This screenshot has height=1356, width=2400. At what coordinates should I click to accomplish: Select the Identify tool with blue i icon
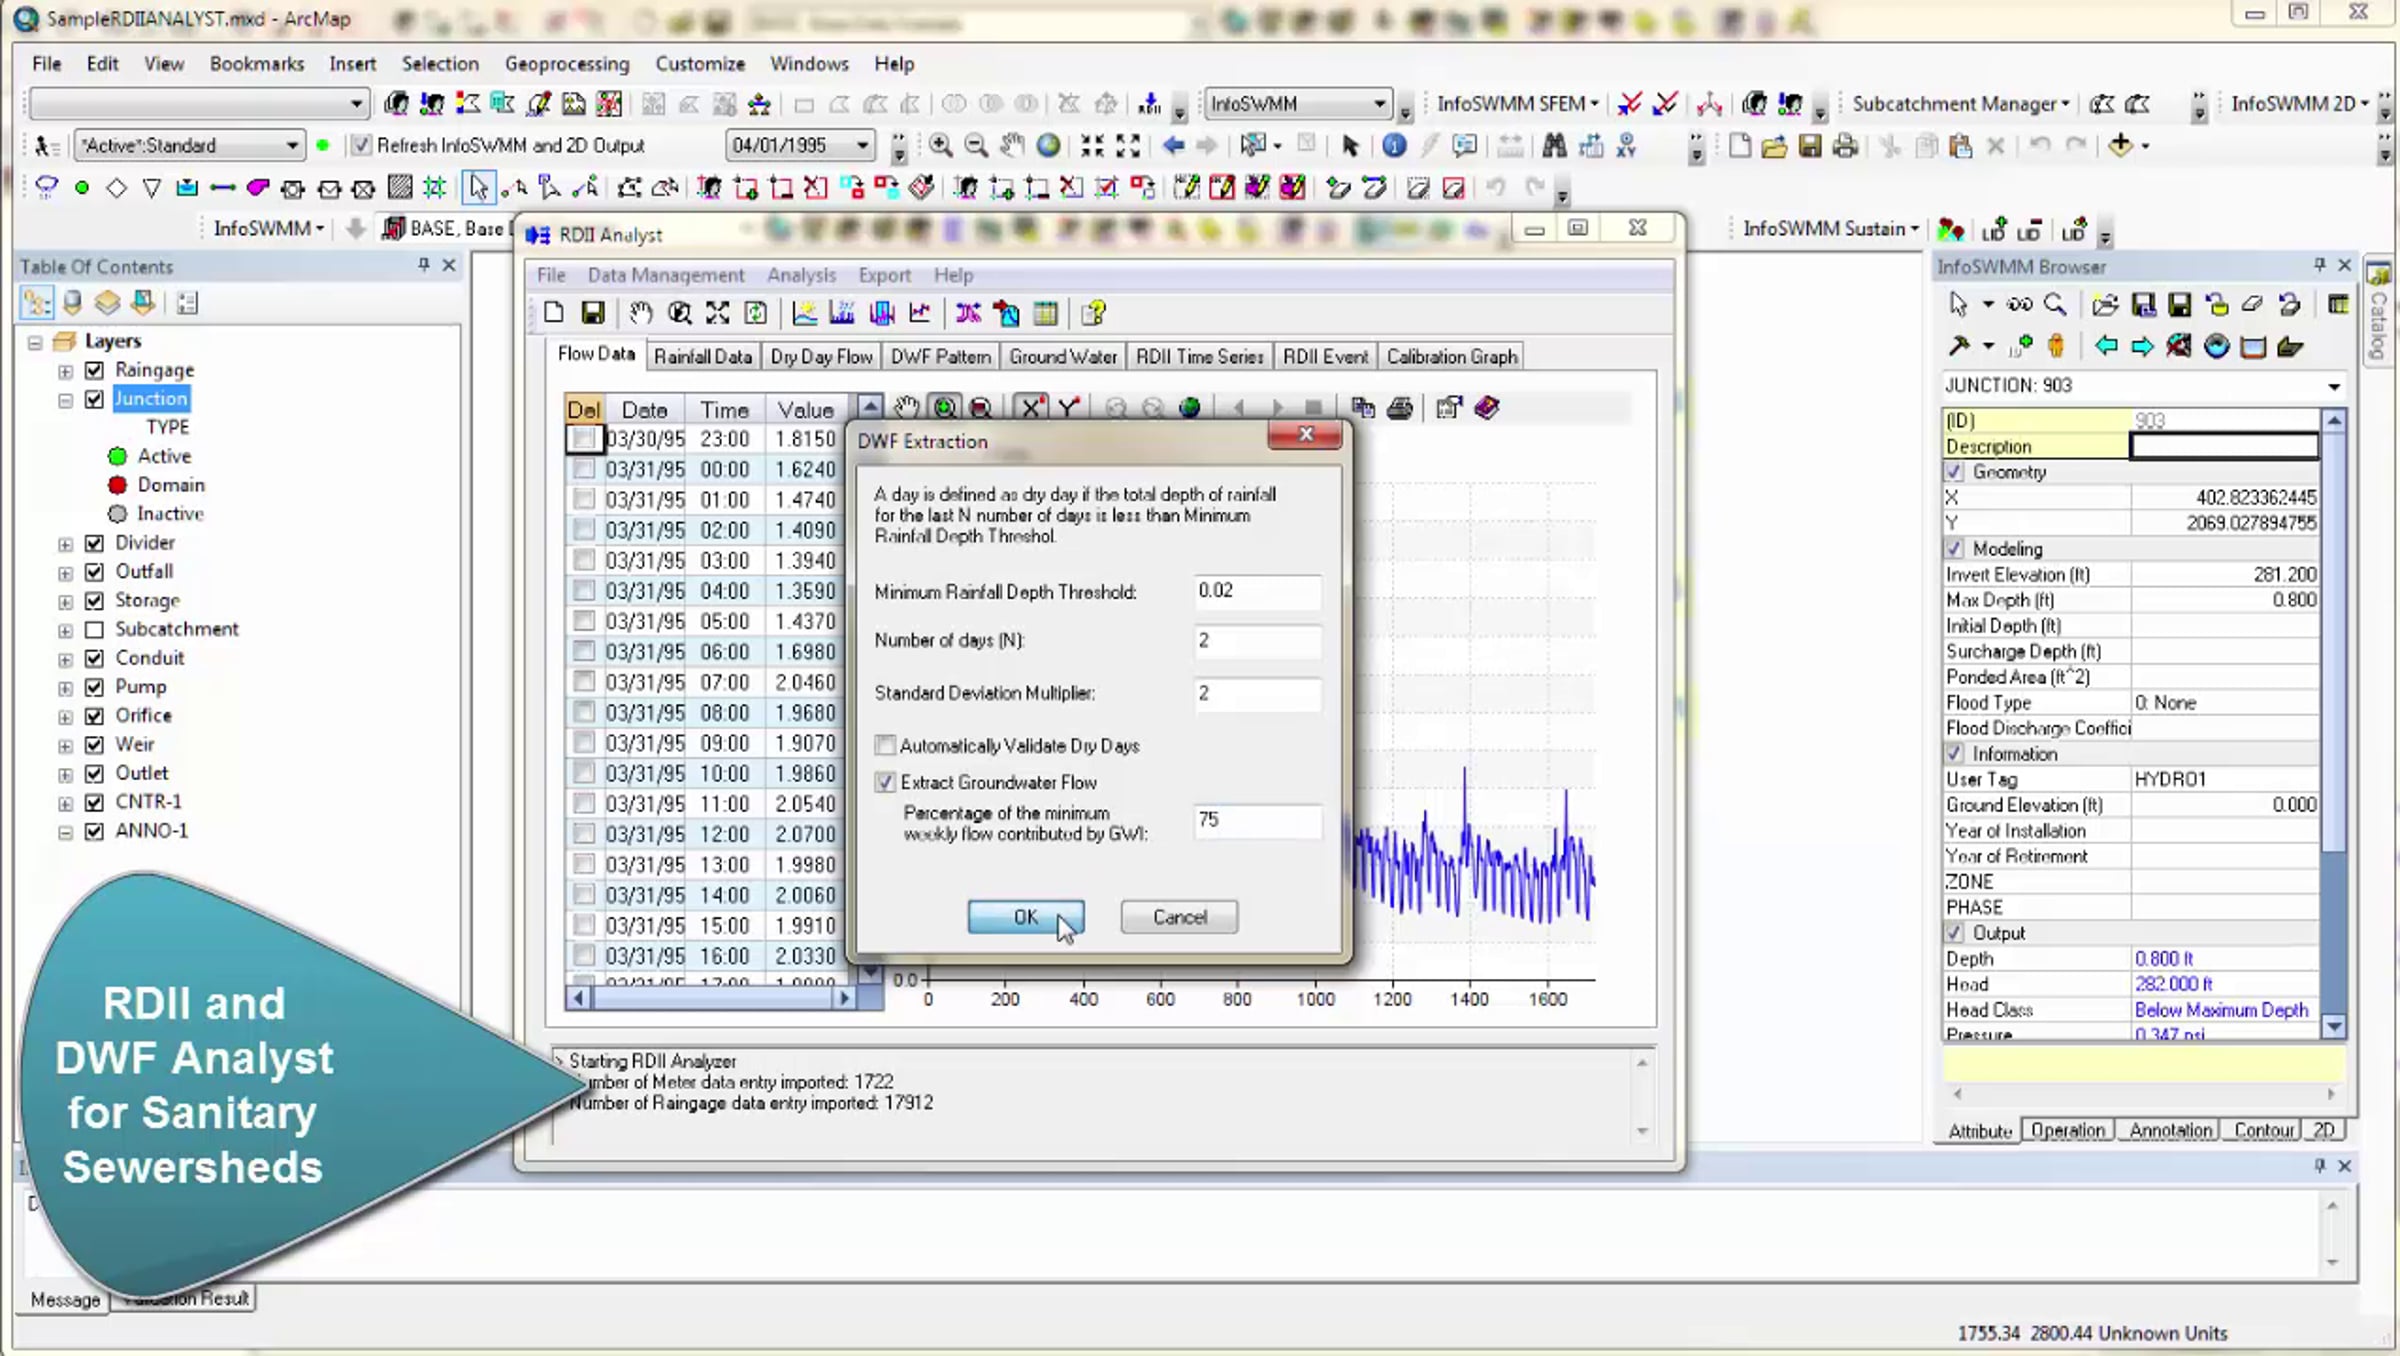click(1394, 146)
